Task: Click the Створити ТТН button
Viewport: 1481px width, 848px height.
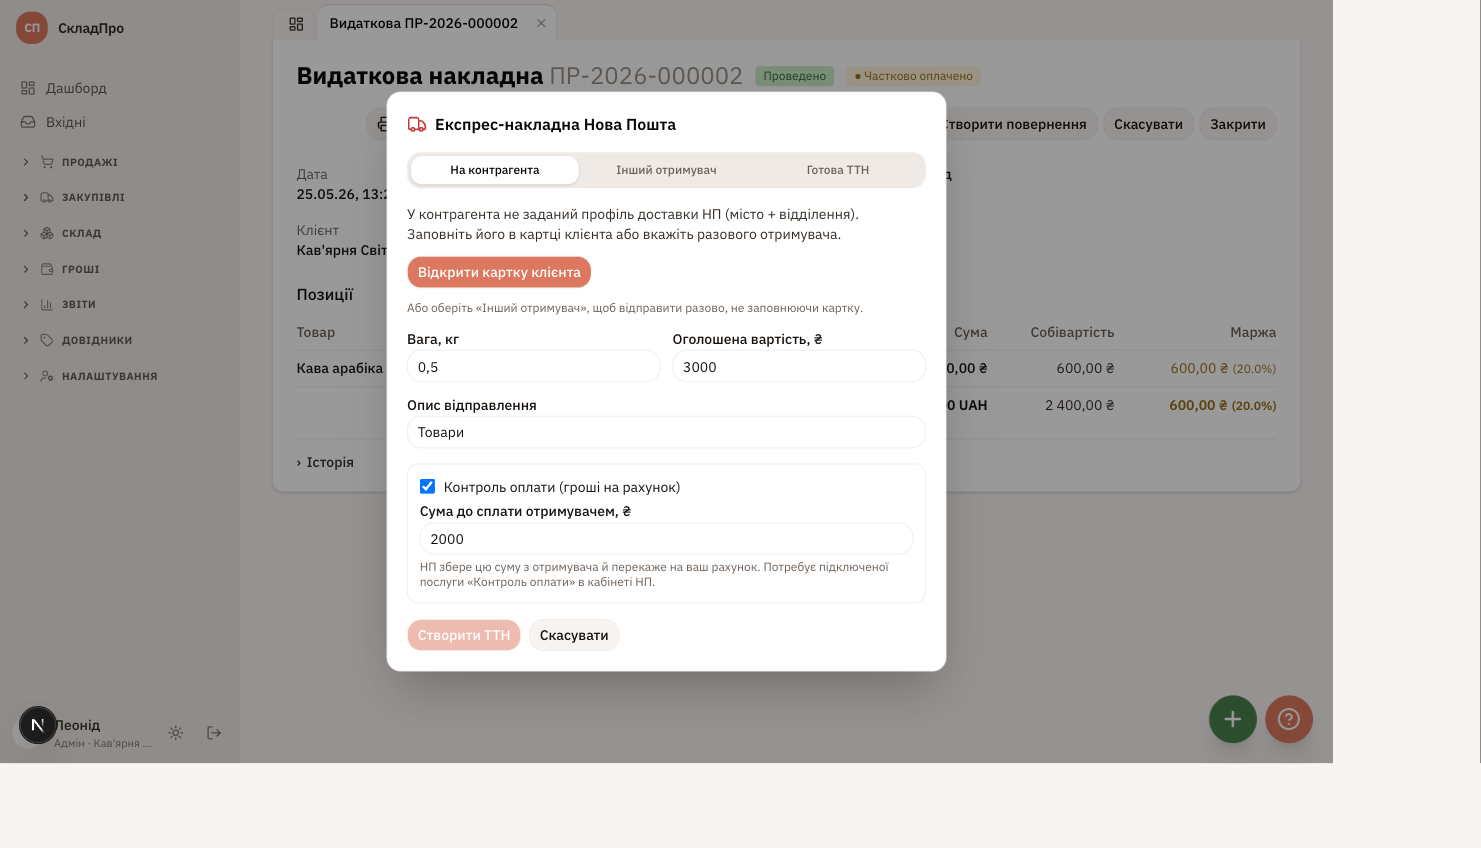Action: pyautogui.click(x=464, y=635)
